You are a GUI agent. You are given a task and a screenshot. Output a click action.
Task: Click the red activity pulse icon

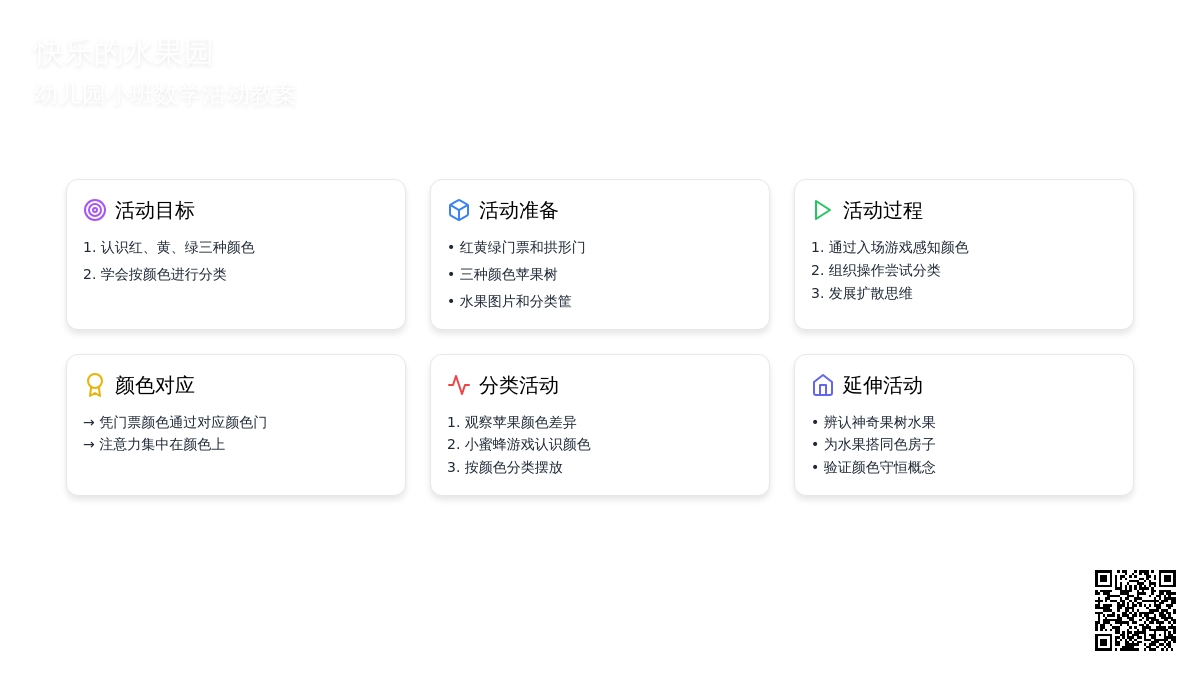[459, 385]
